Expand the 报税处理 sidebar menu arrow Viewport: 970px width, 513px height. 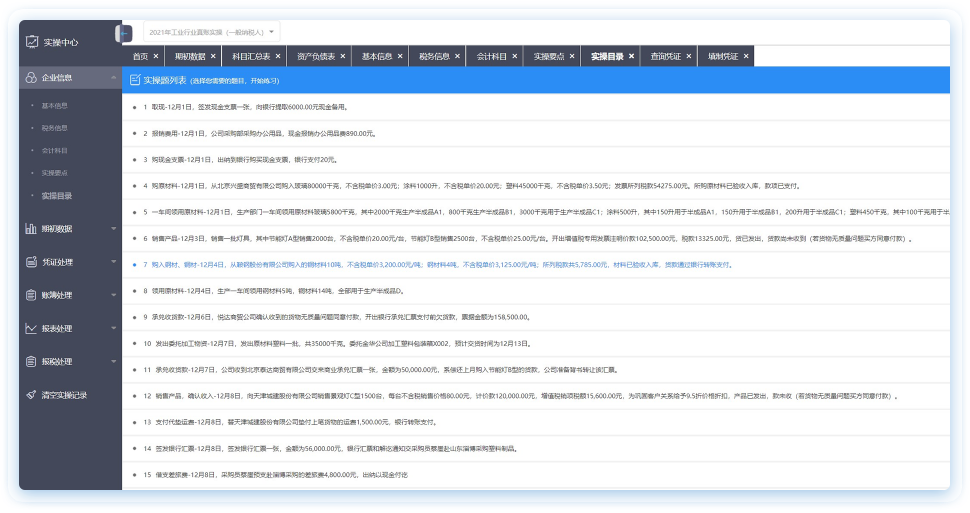(x=113, y=361)
